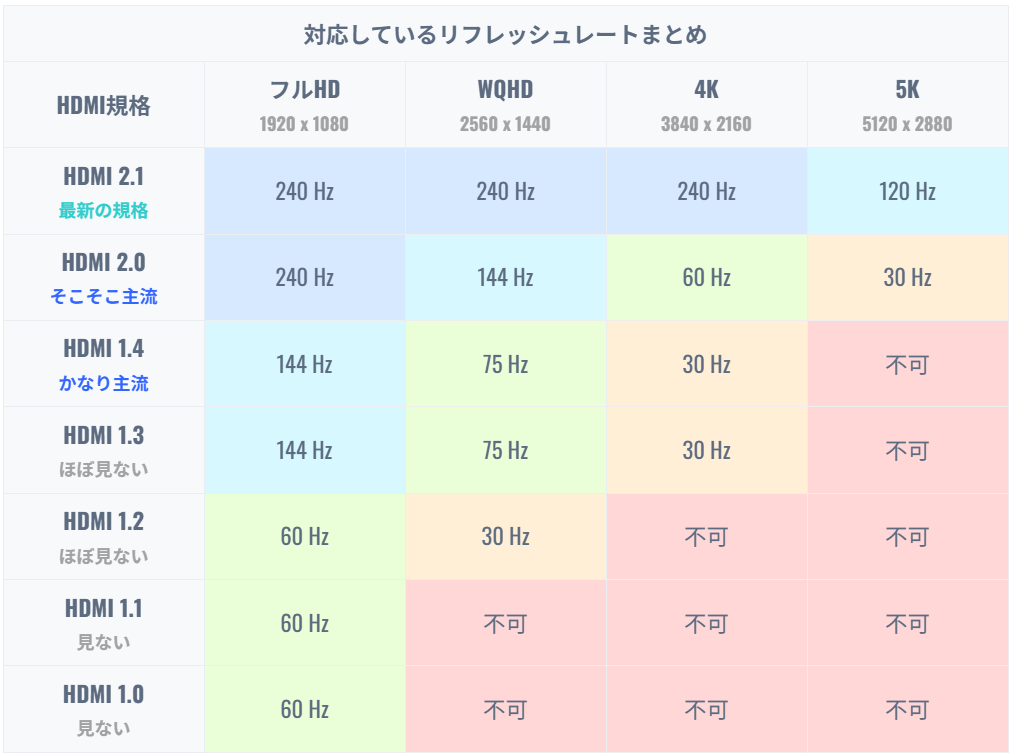Select the HDMI規格 column header

pyautogui.click(x=104, y=105)
